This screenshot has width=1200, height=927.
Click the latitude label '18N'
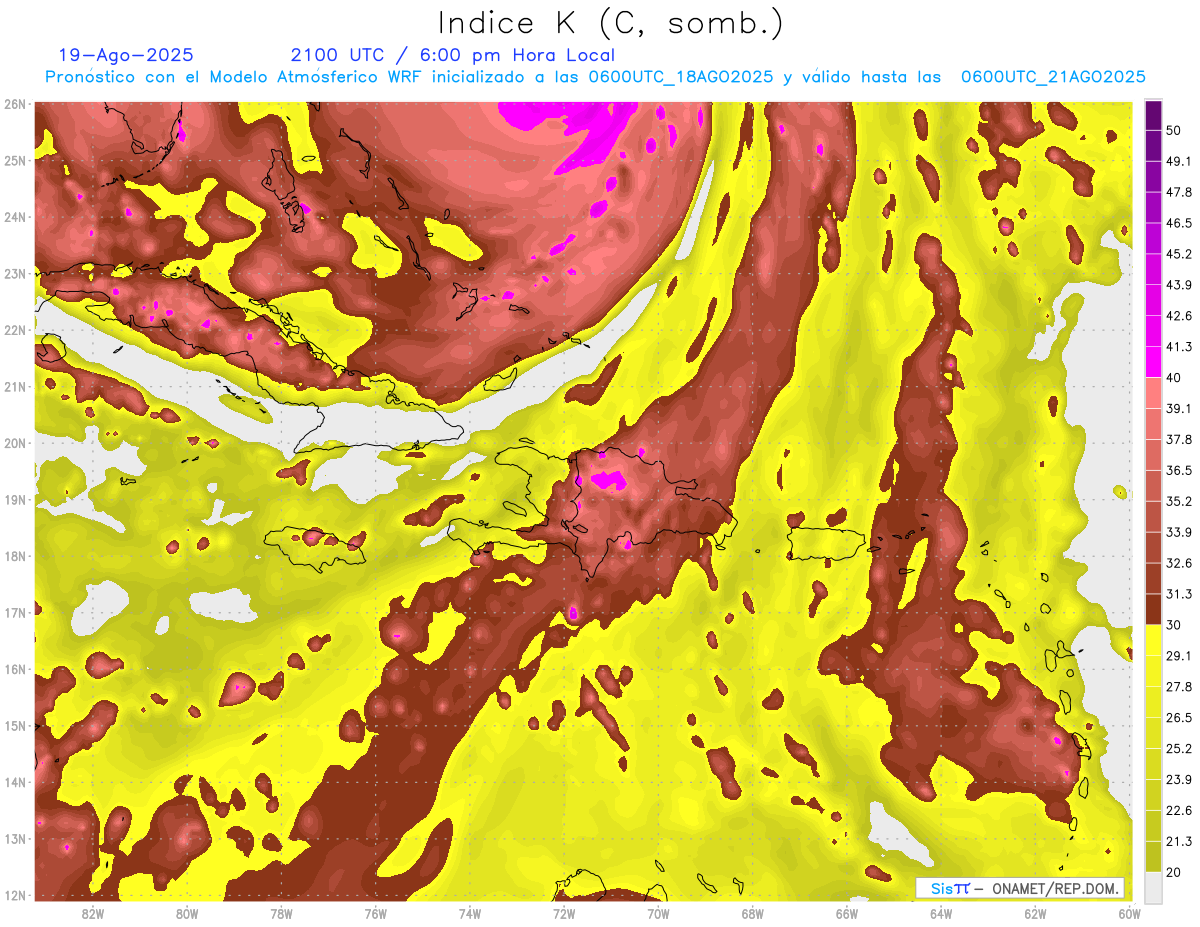(15, 555)
